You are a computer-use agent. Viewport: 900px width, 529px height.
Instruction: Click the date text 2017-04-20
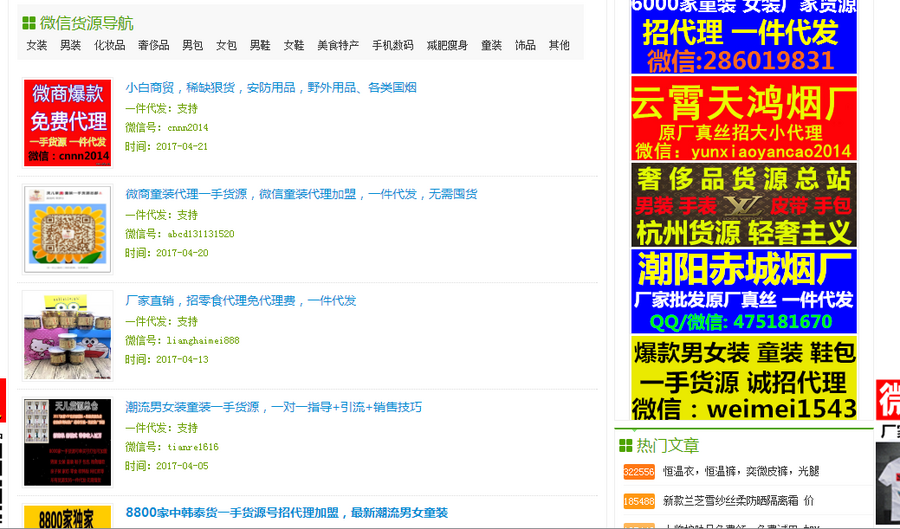pos(182,253)
